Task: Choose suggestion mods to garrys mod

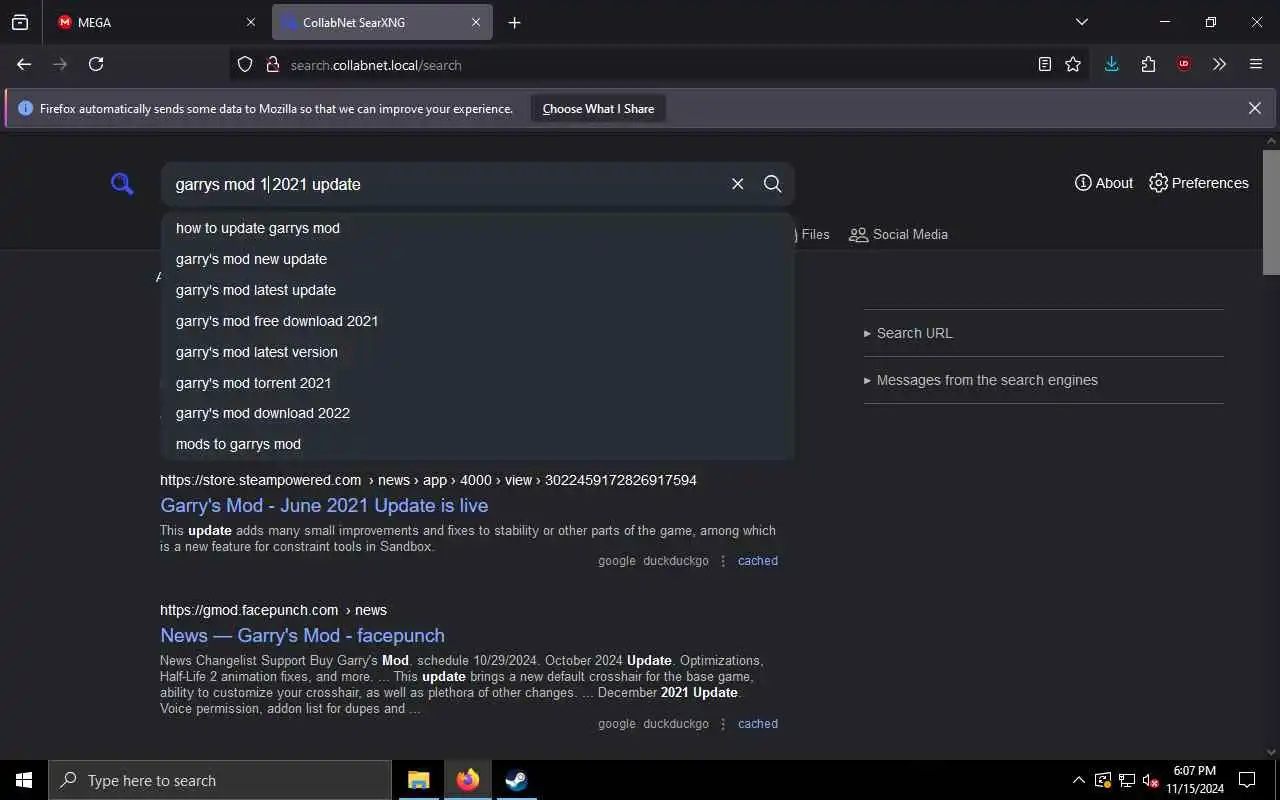Action: tap(477, 444)
